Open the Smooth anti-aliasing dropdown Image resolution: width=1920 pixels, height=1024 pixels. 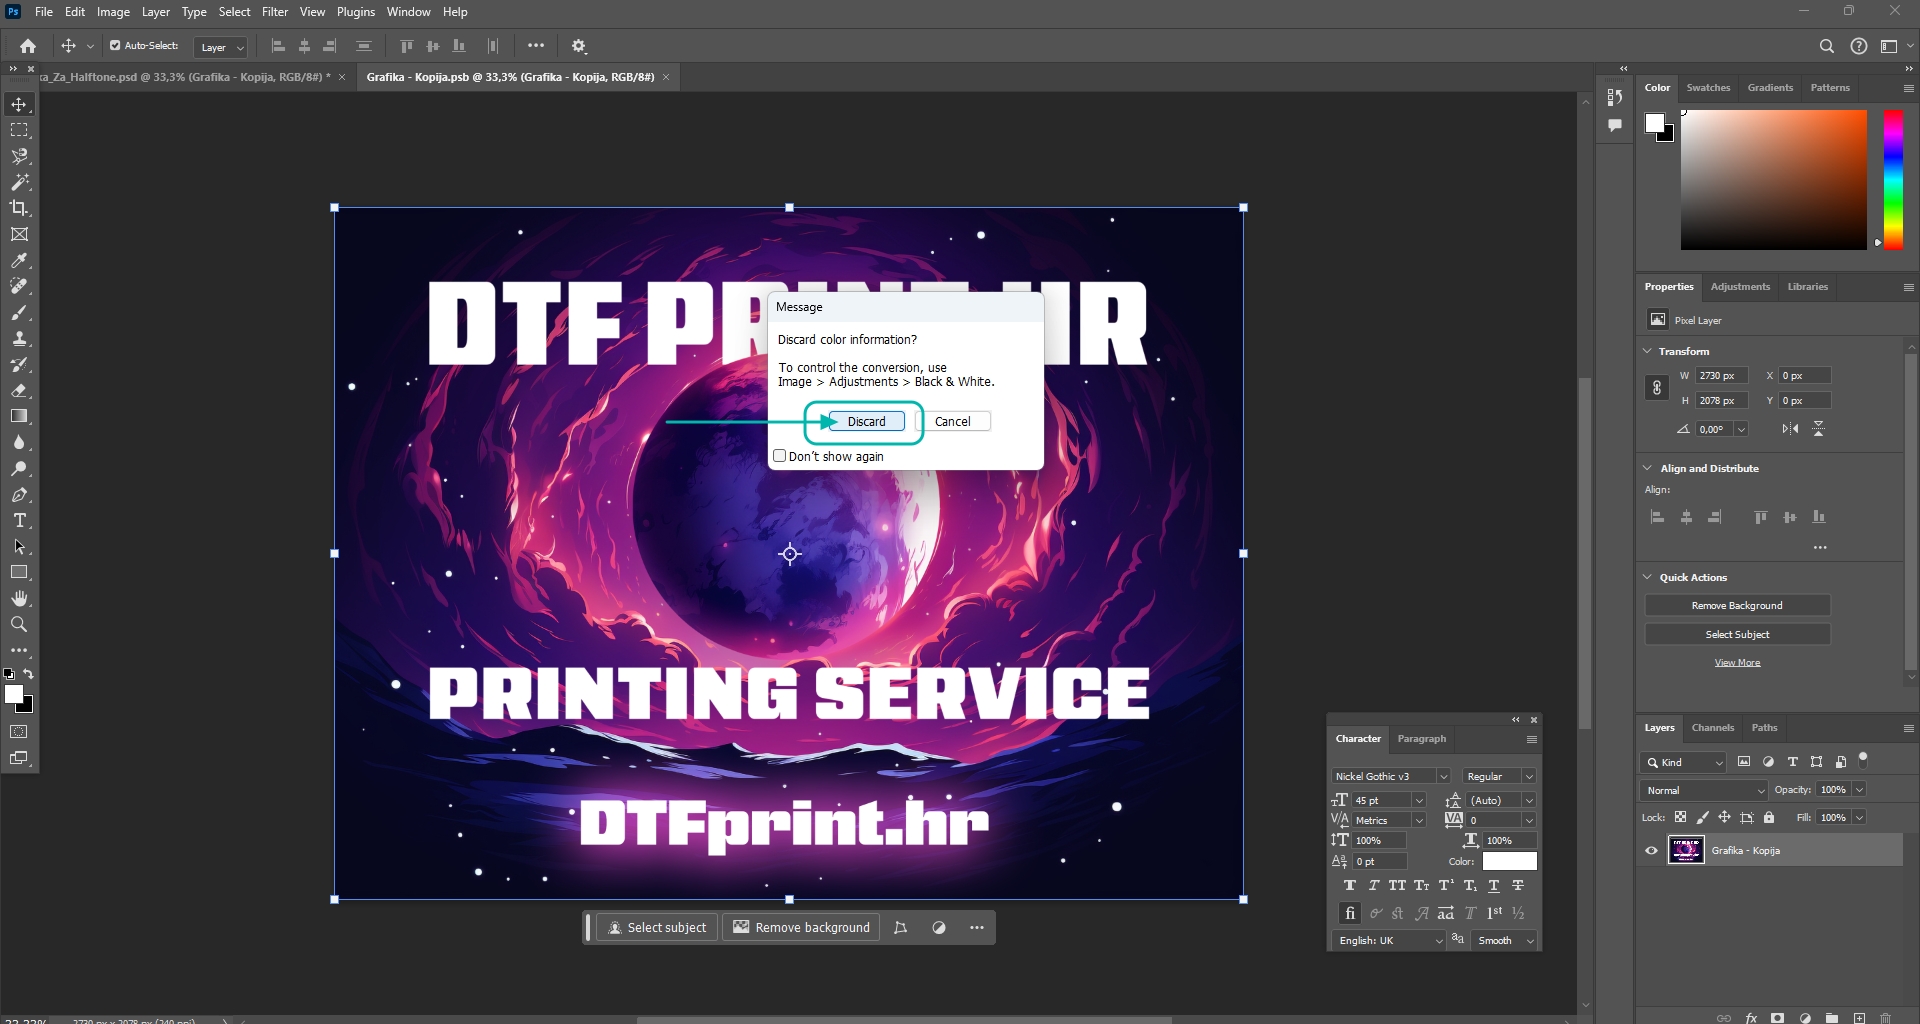[x=1503, y=941]
